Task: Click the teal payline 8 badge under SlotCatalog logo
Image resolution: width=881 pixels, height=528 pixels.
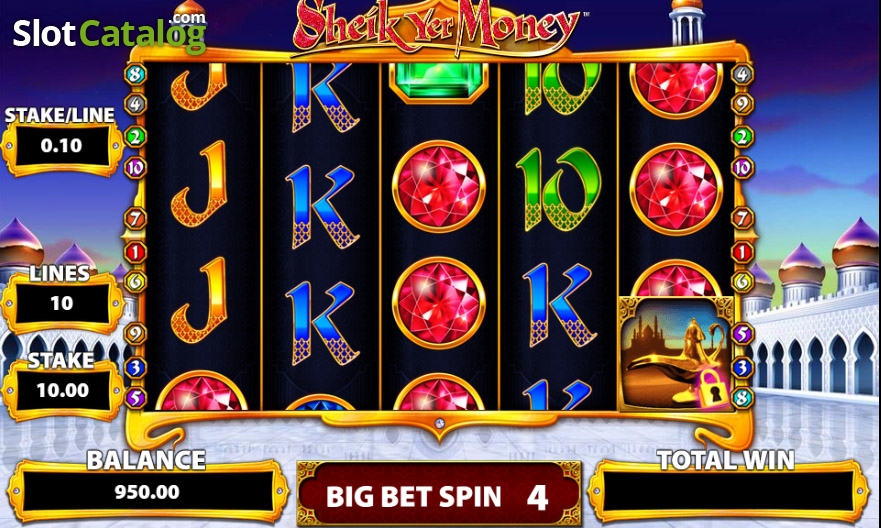Action: pyautogui.click(x=135, y=74)
